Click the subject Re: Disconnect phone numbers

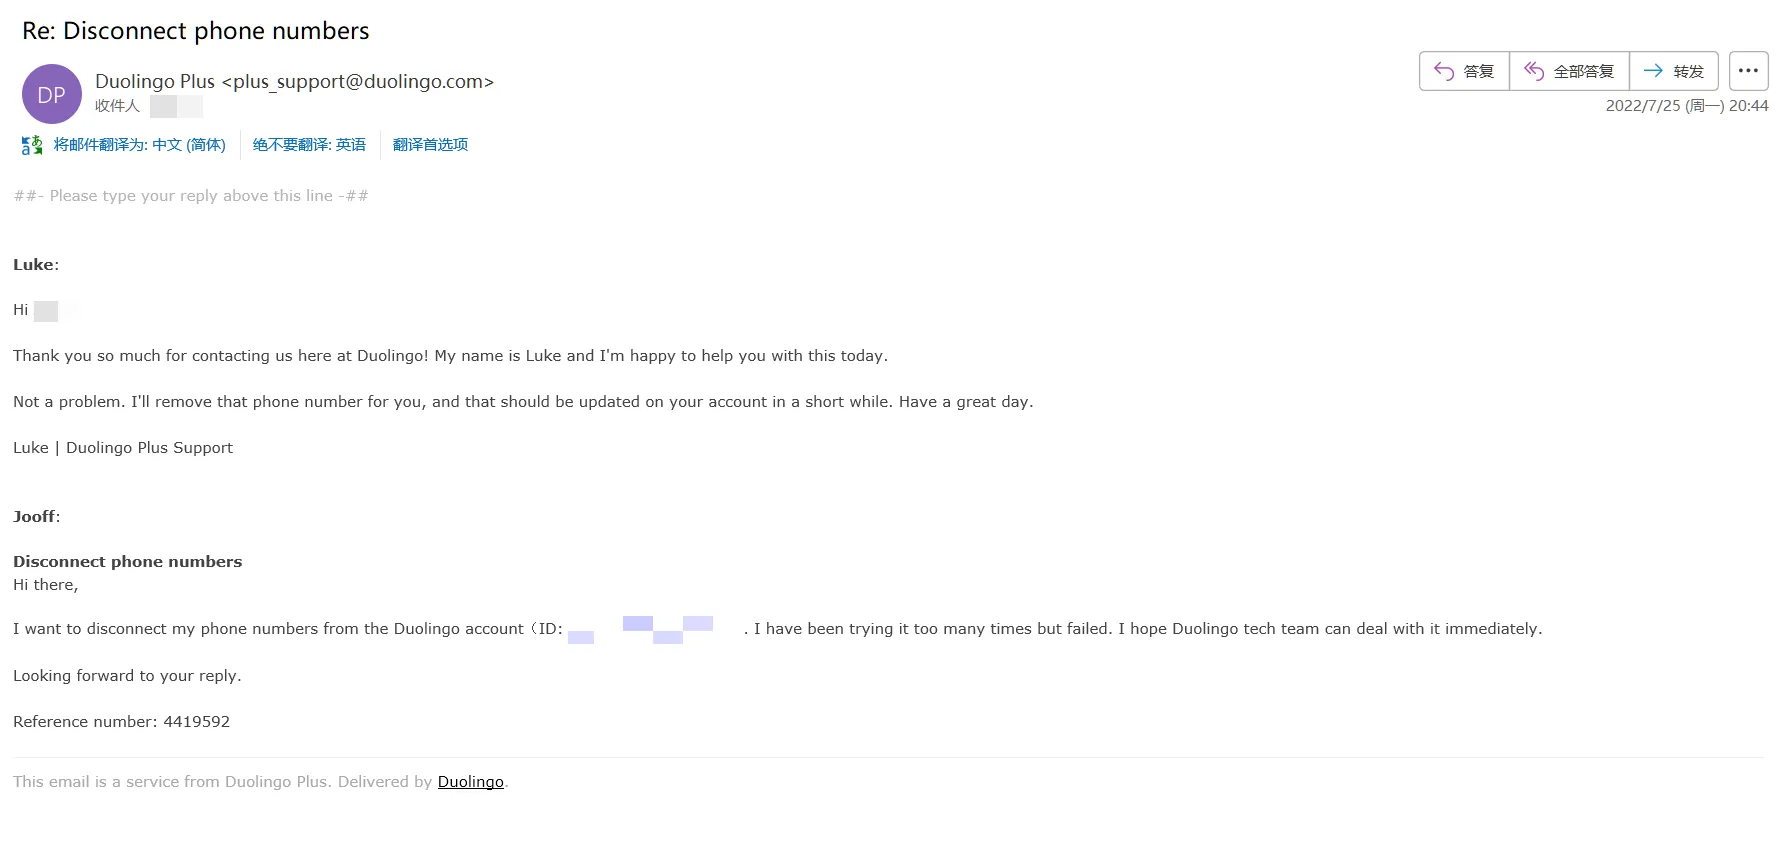[196, 31]
